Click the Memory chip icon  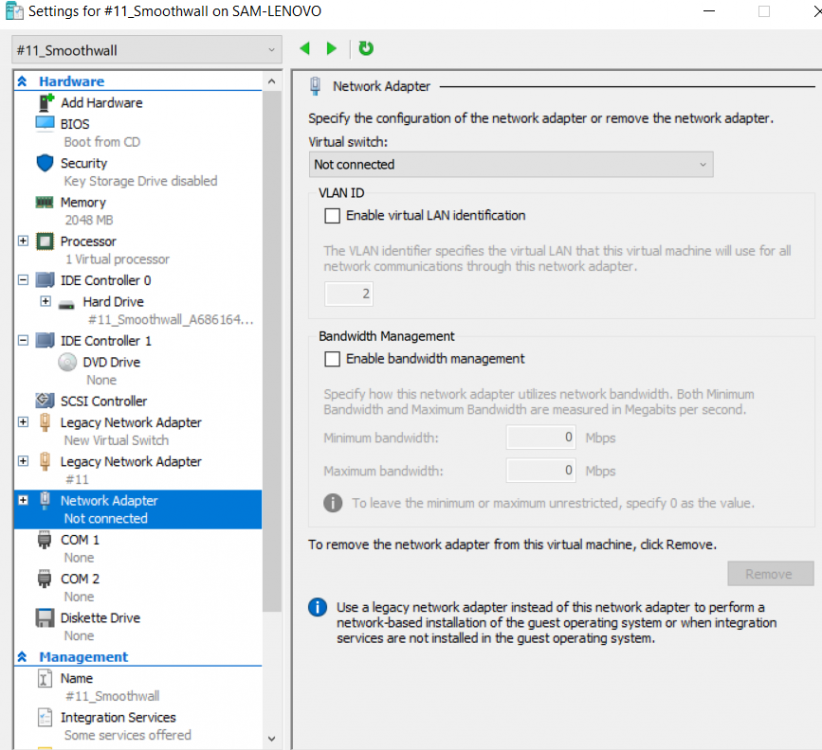point(45,202)
